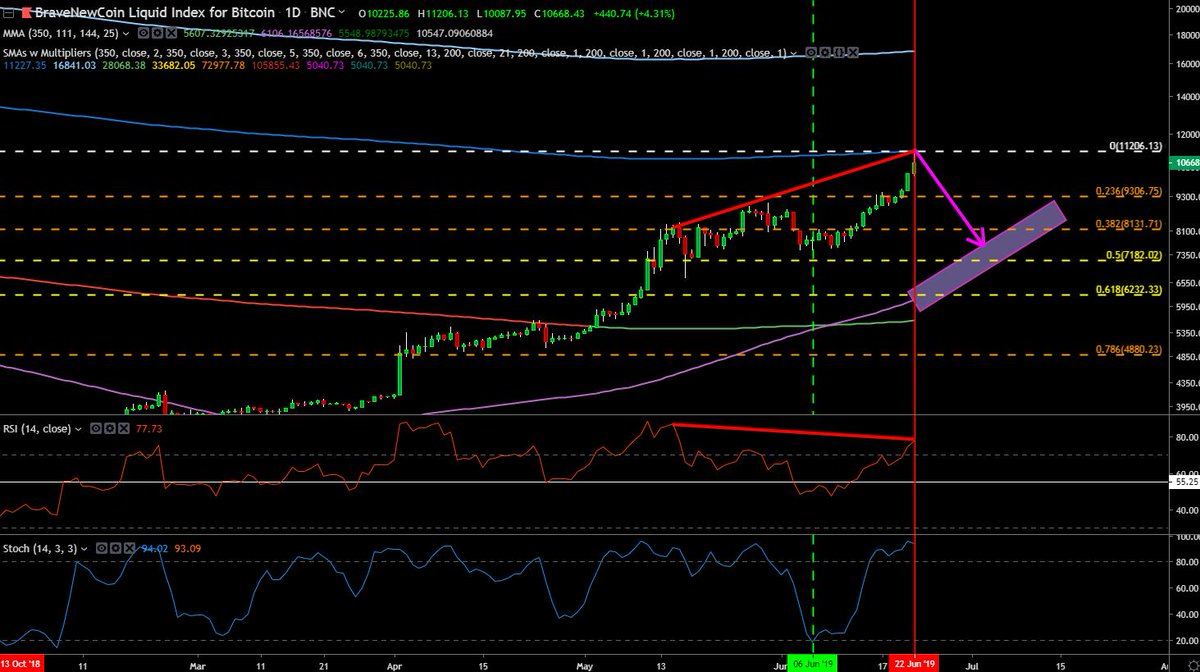Click the Stoch (14, 3, 3) label
Viewport: 1200px width, 672px height.
[40, 548]
